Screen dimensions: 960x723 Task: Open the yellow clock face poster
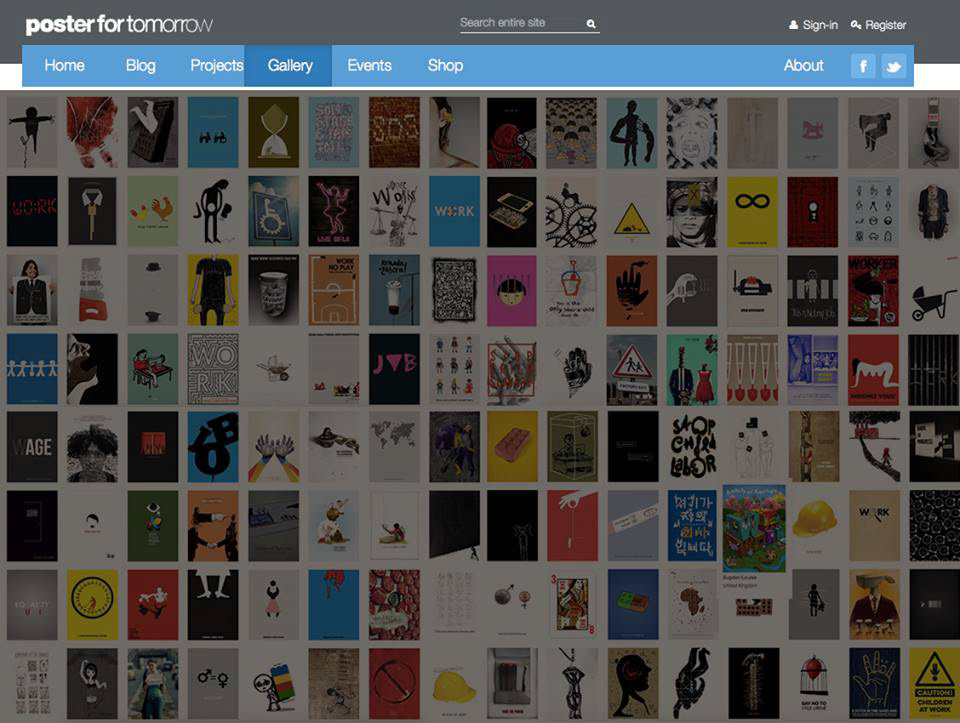click(92, 604)
